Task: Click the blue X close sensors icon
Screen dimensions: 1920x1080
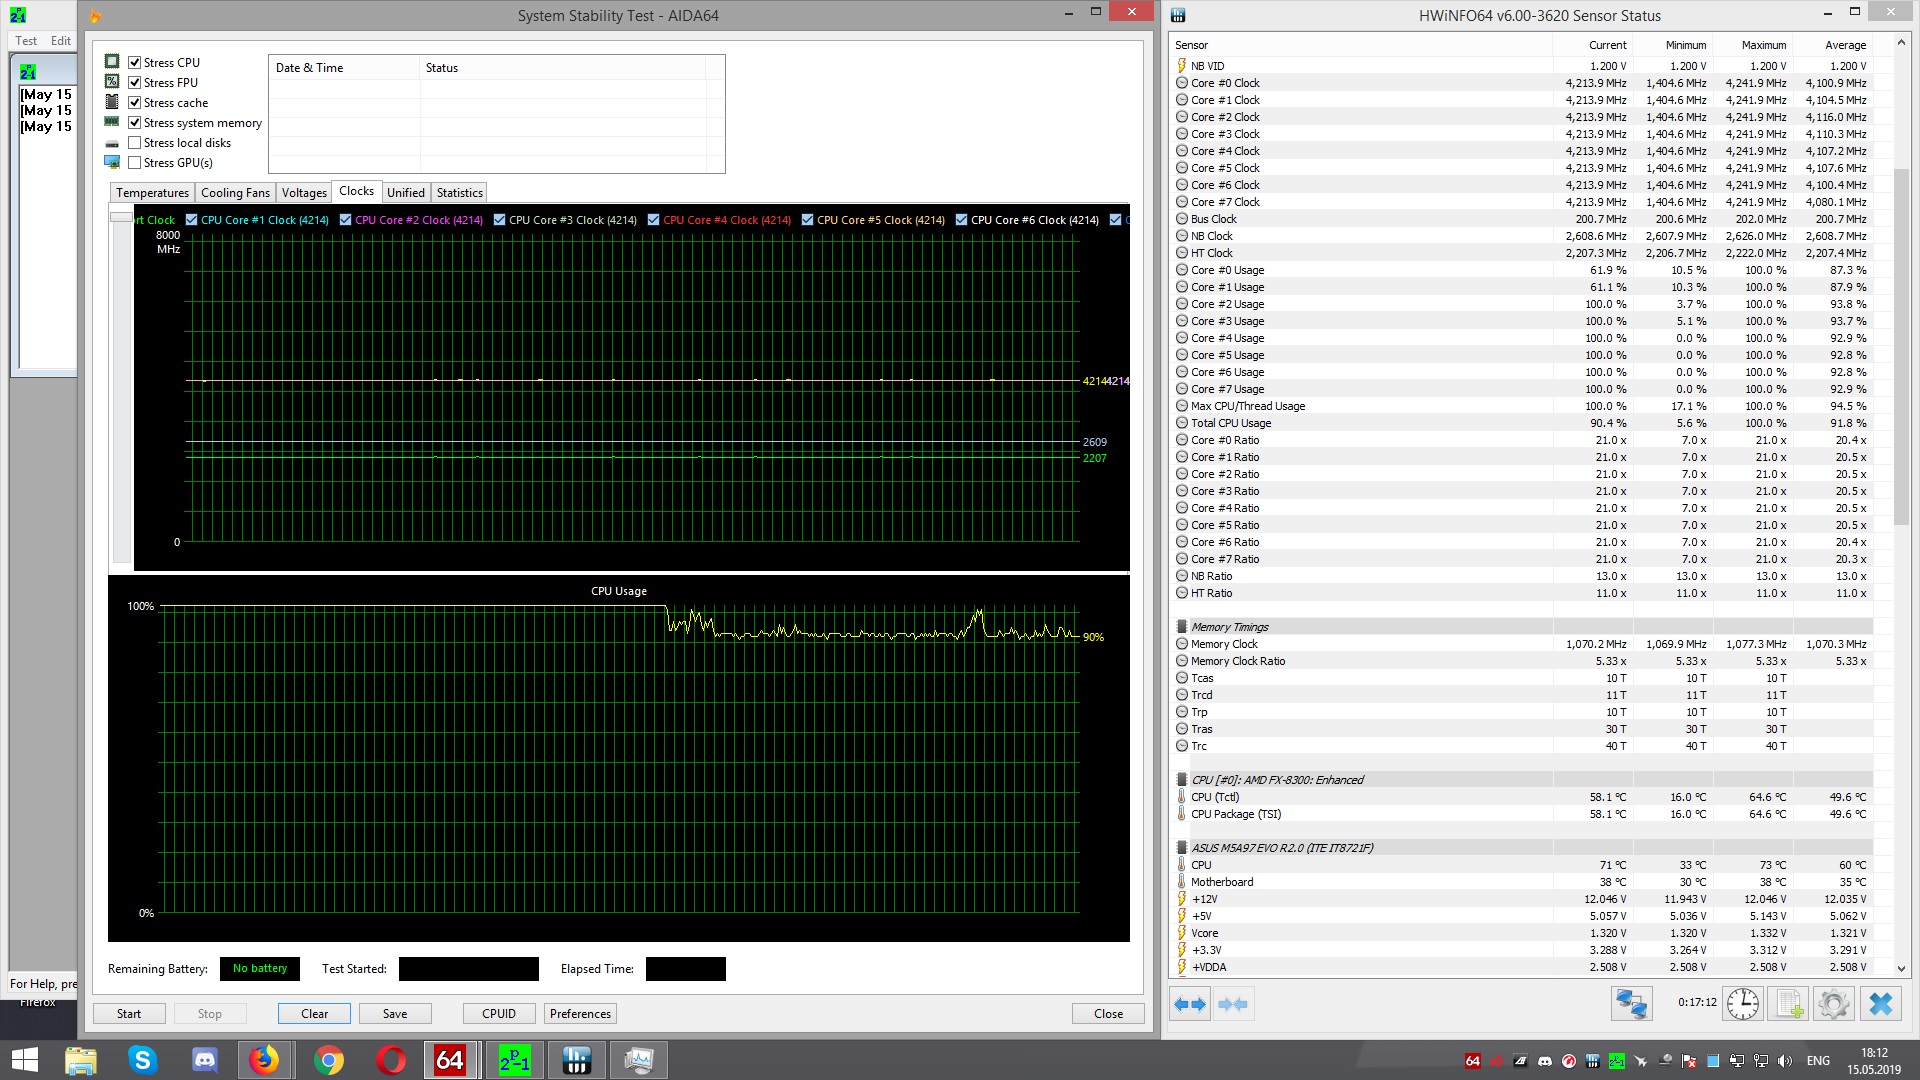Action: (x=1880, y=1004)
